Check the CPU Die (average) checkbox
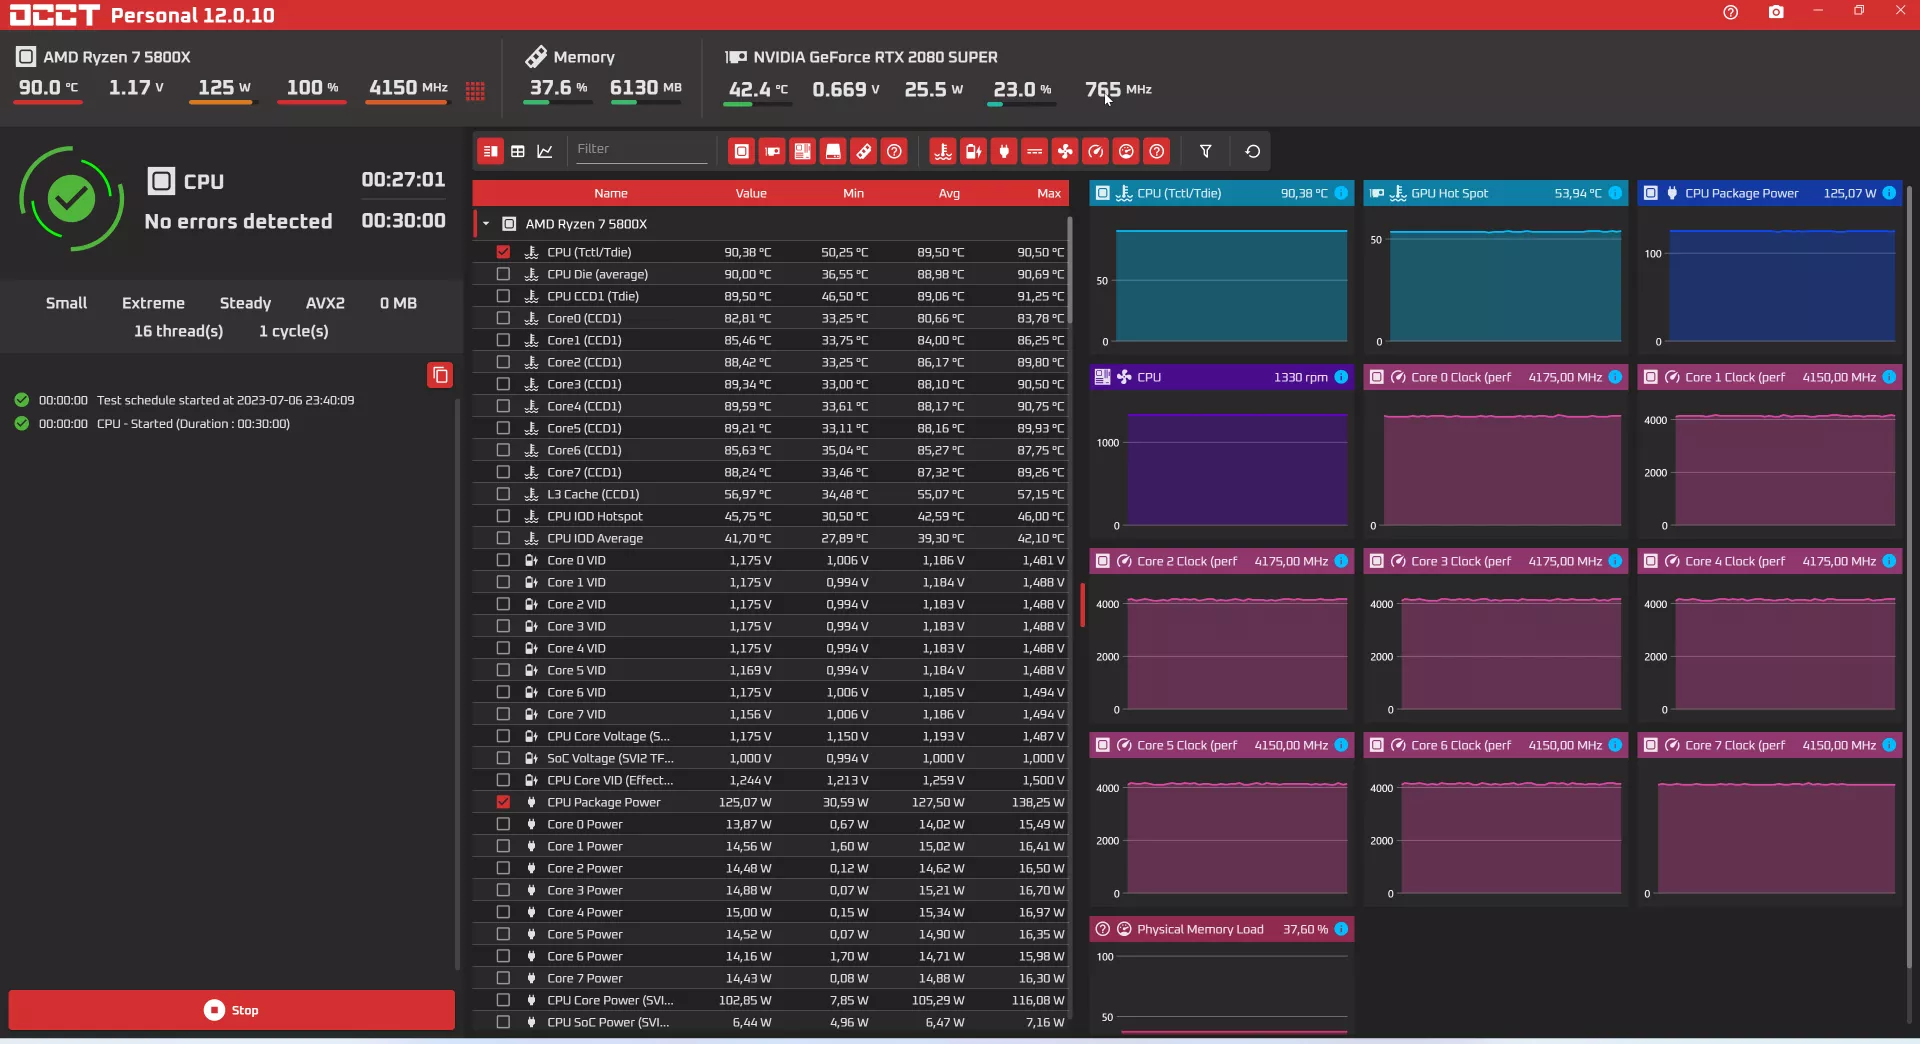 [x=503, y=274]
